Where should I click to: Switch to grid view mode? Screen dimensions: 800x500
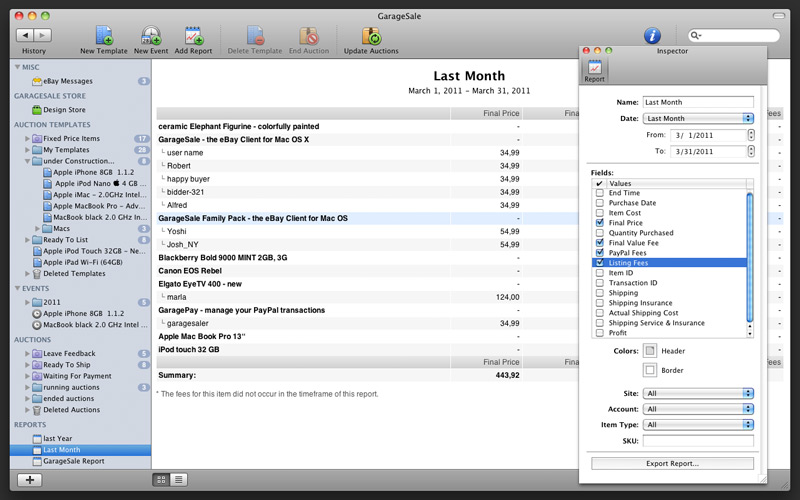(x=161, y=480)
